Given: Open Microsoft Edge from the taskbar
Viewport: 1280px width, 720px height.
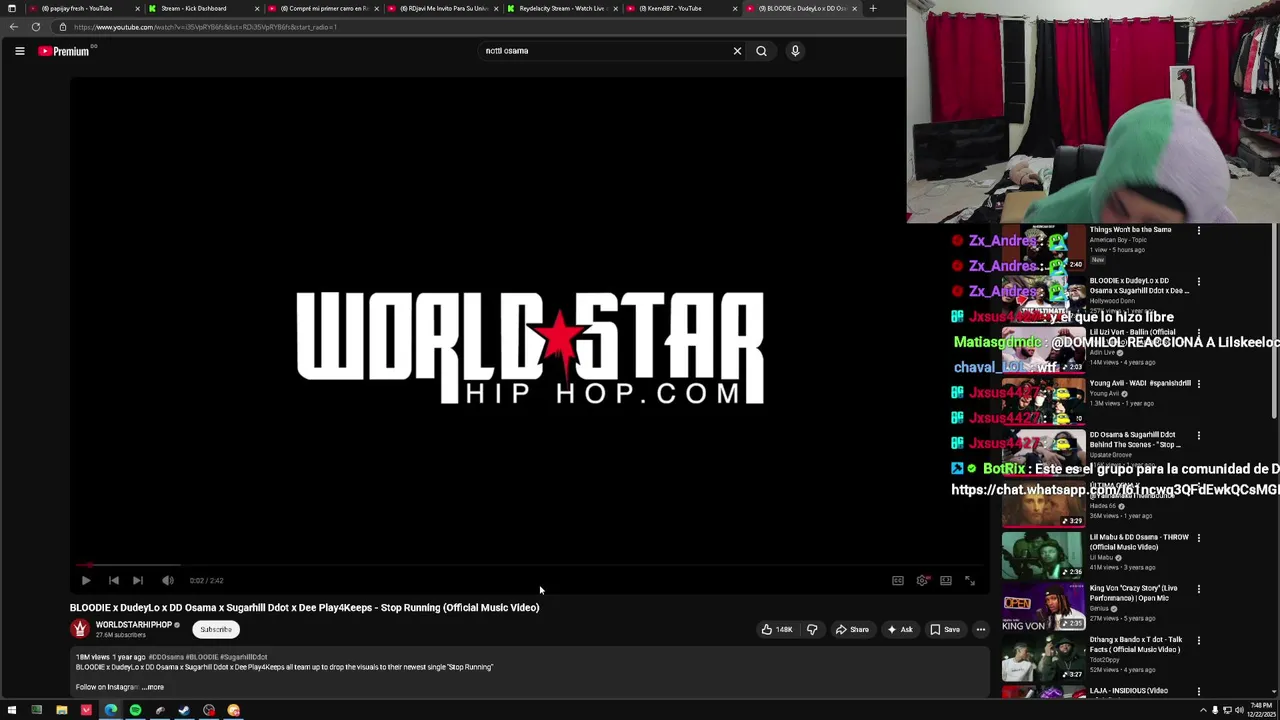Looking at the screenshot, I should pos(110,710).
